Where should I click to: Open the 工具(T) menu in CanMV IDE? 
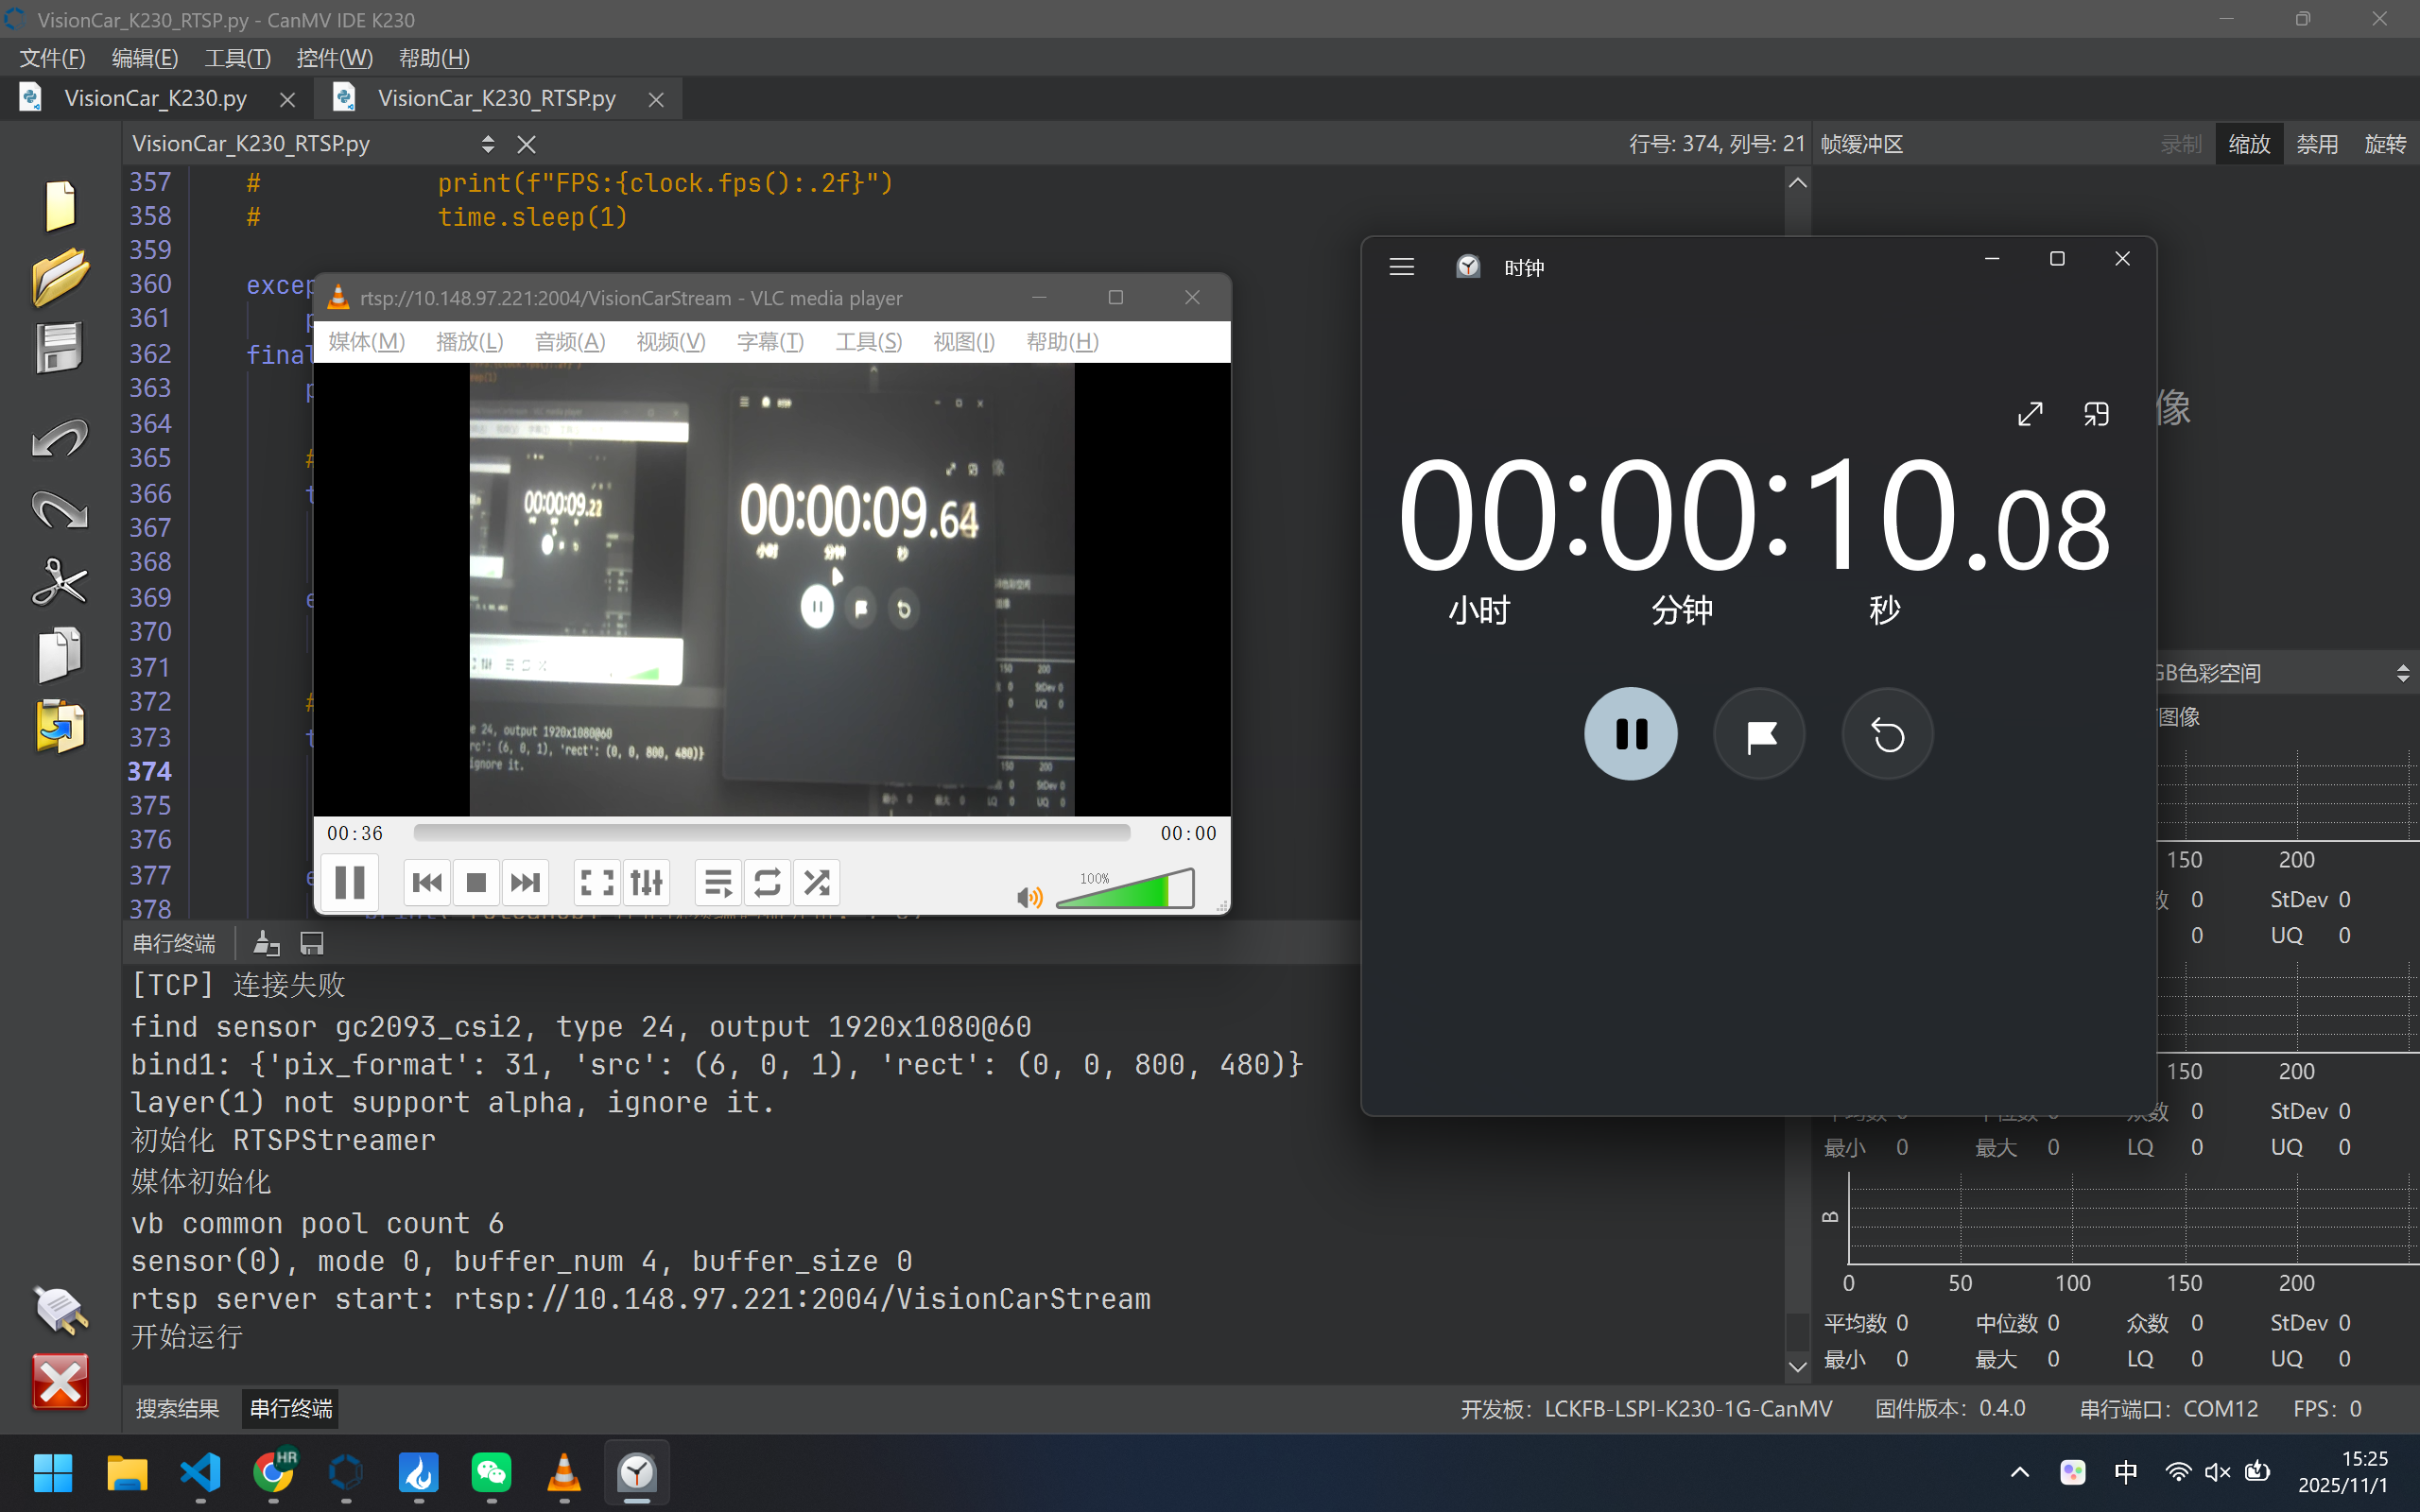[x=237, y=58]
